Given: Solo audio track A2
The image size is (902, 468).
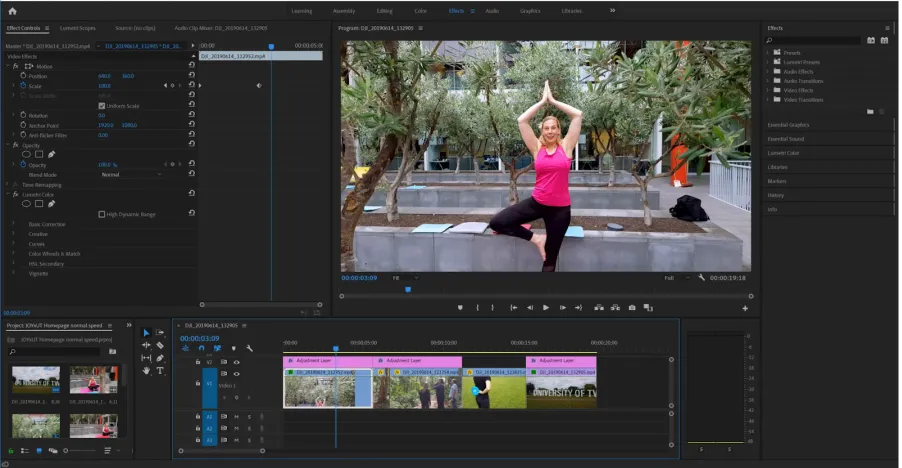Looking at the screenshot, I should [249, 428].
